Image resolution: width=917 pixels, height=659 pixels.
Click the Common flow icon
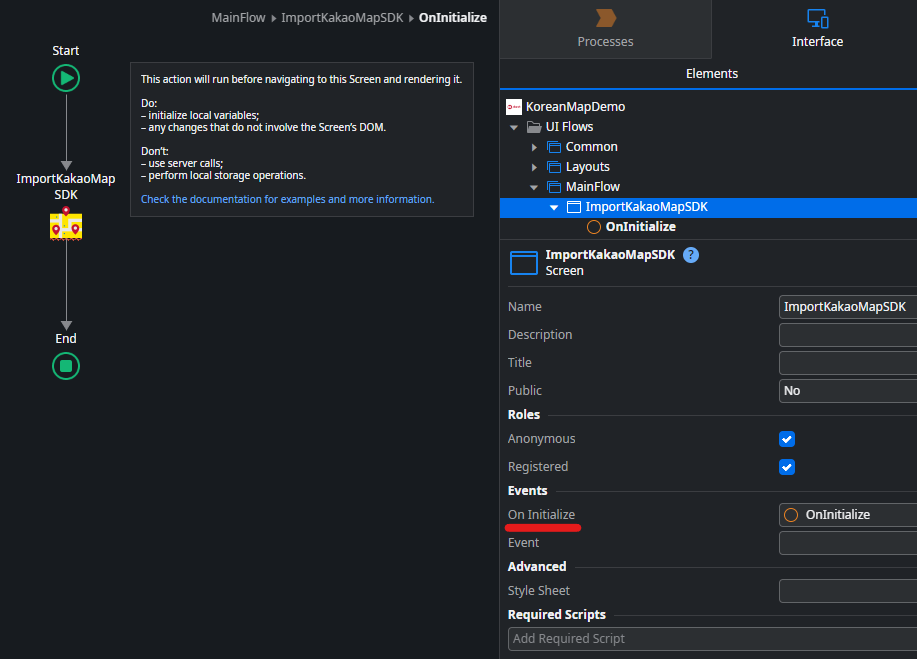tap(554, 147)
